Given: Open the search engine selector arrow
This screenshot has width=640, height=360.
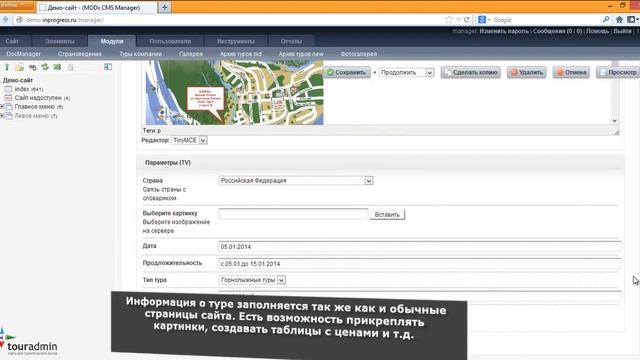Looking at the screenshot, I should pyautogui.click(x=489, y=20).
